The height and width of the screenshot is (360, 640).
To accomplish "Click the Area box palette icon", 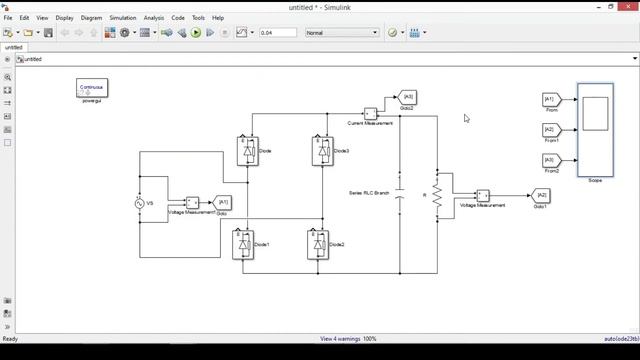I will (x=7, y=143).
